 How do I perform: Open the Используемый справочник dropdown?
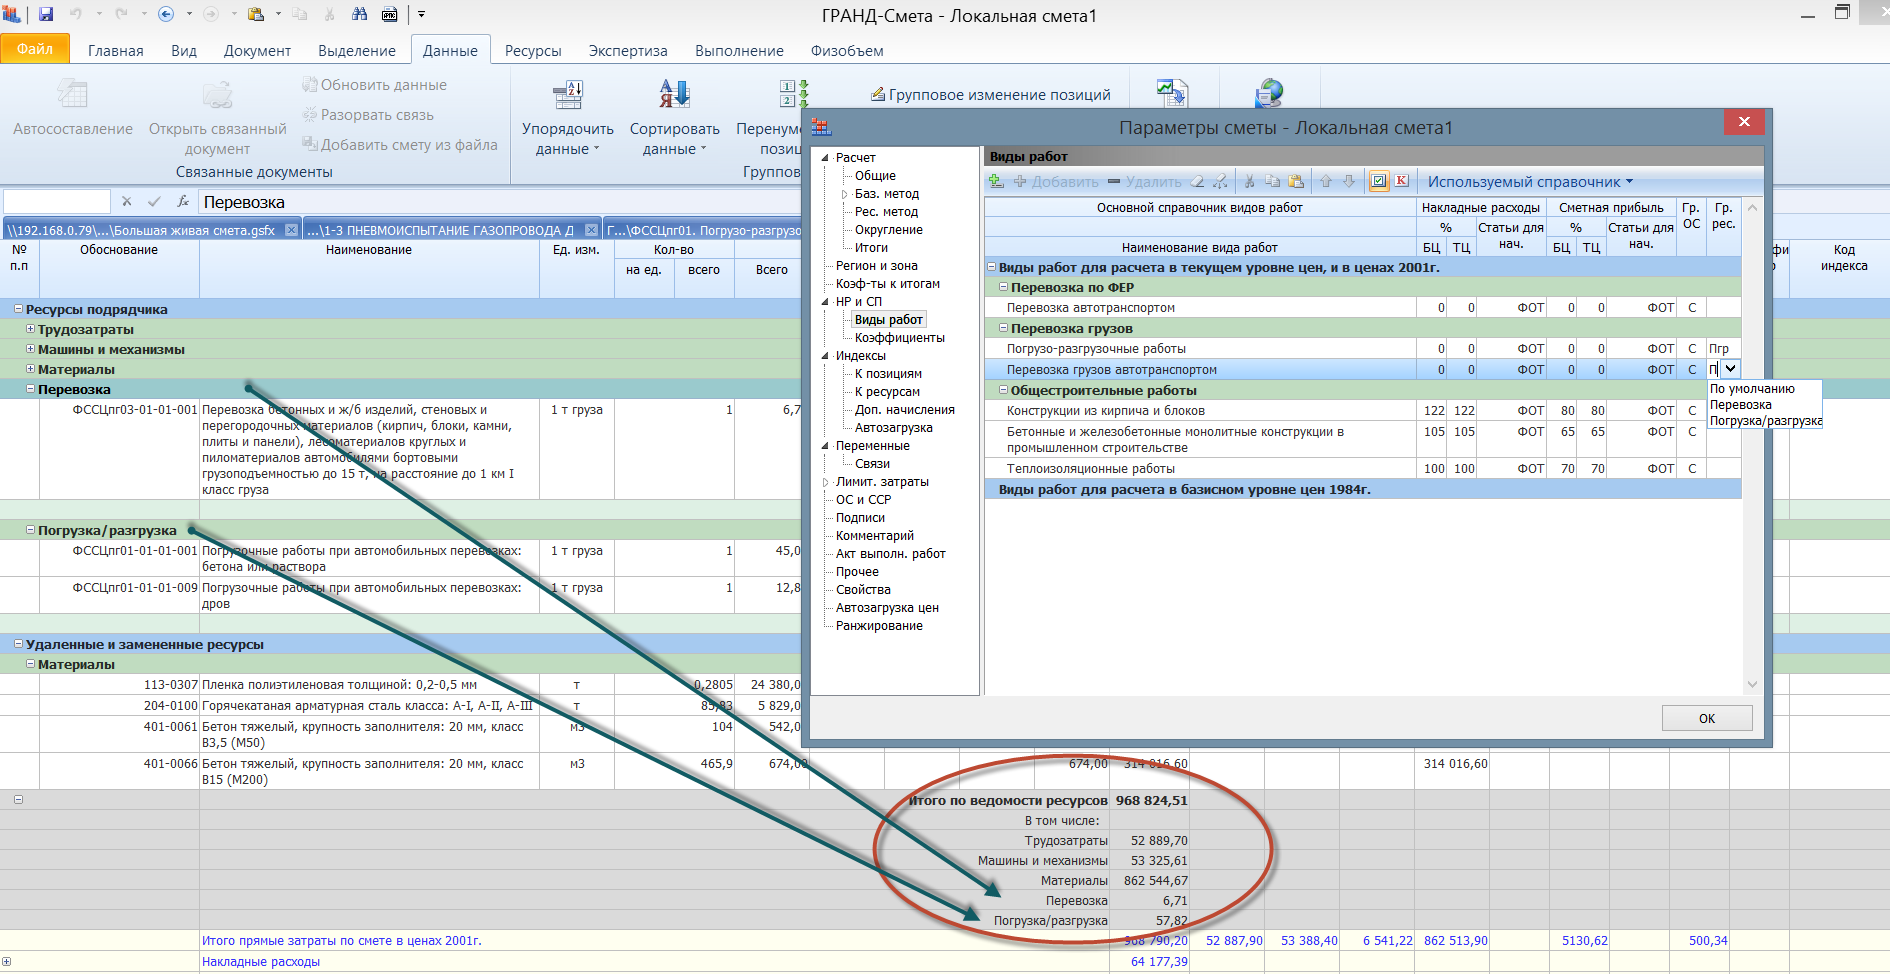(x=1530, y=181)
